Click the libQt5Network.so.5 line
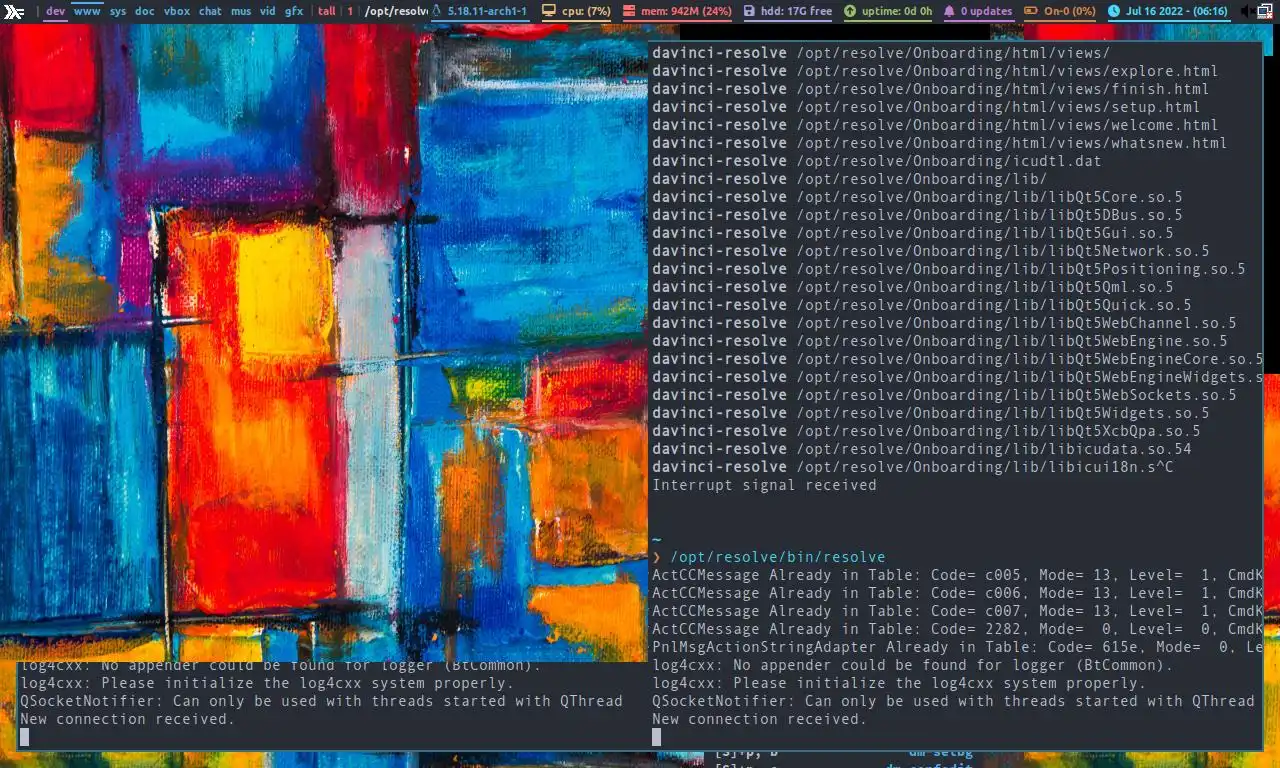Viewport: 1280px width, 768px height. point(930,251)
